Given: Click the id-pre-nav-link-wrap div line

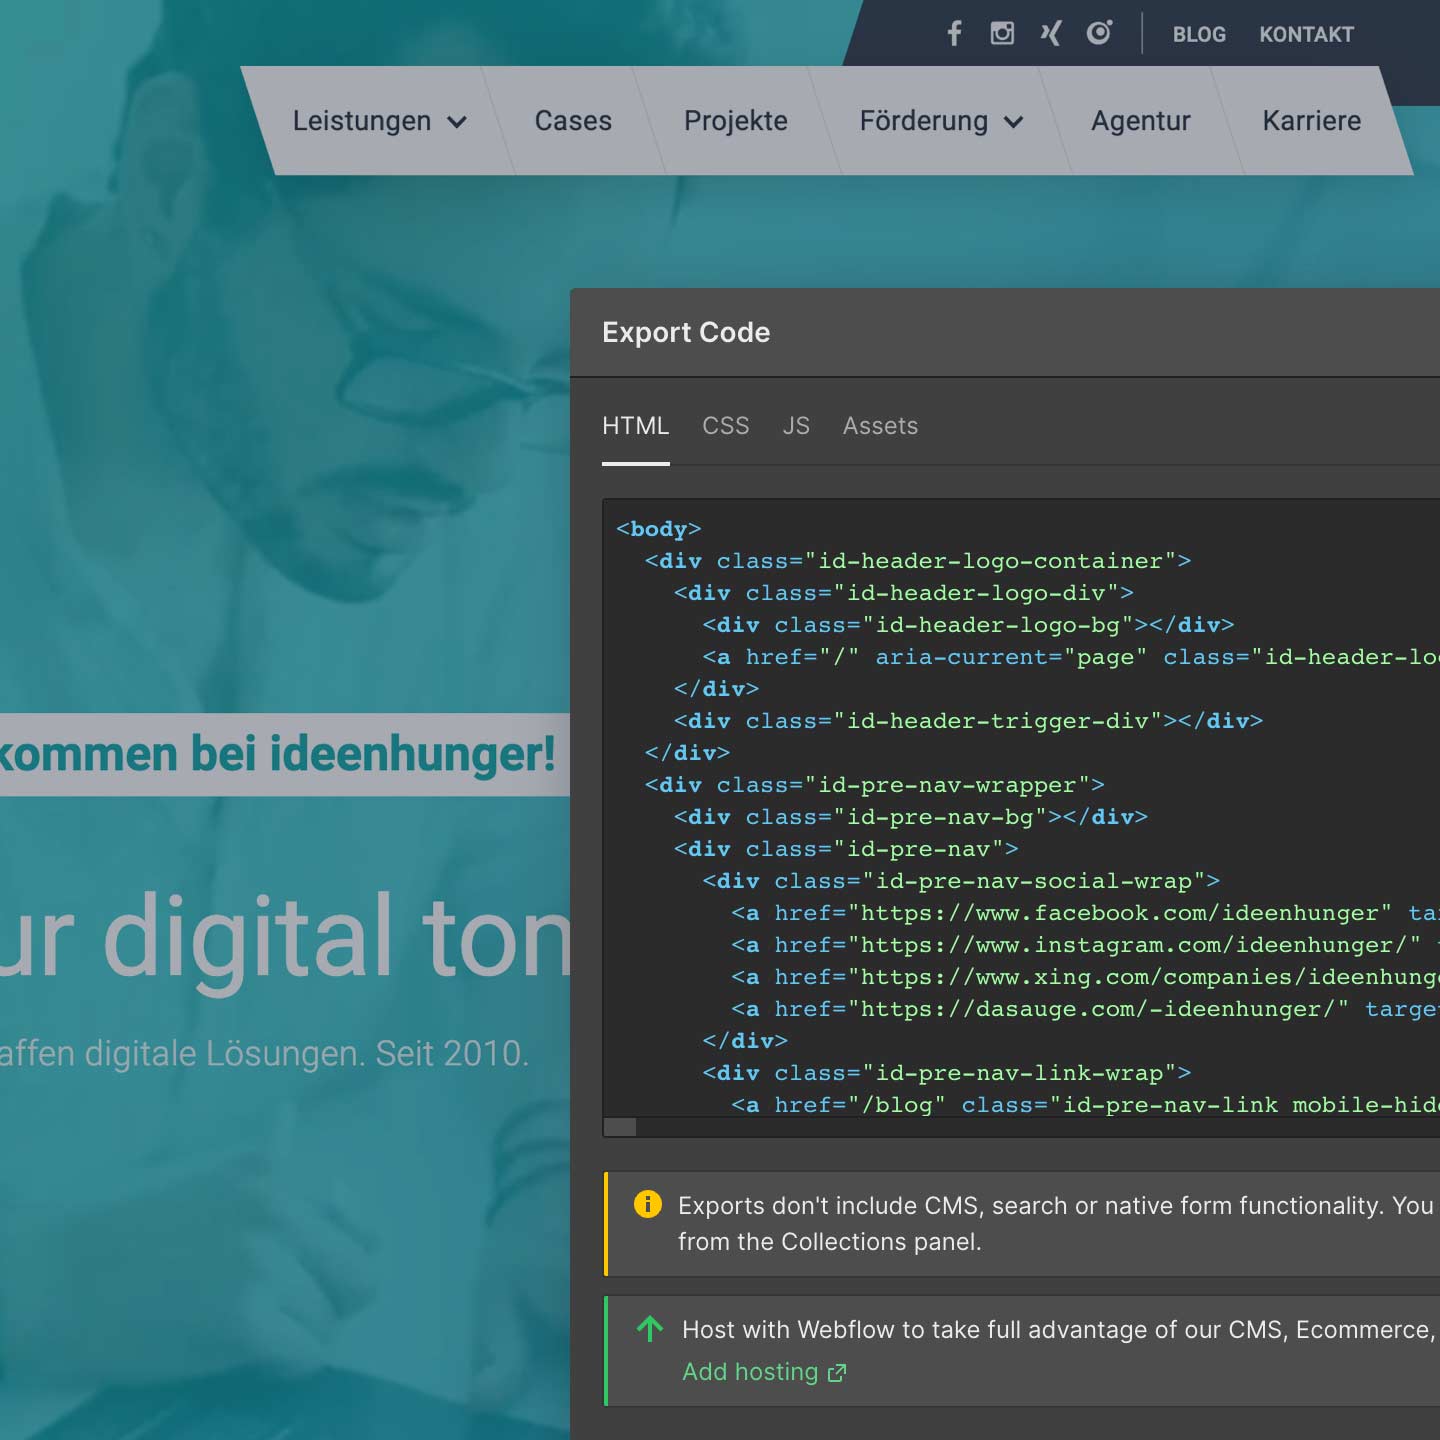Looking at the screenshot, I should (x=947, y=1073).
